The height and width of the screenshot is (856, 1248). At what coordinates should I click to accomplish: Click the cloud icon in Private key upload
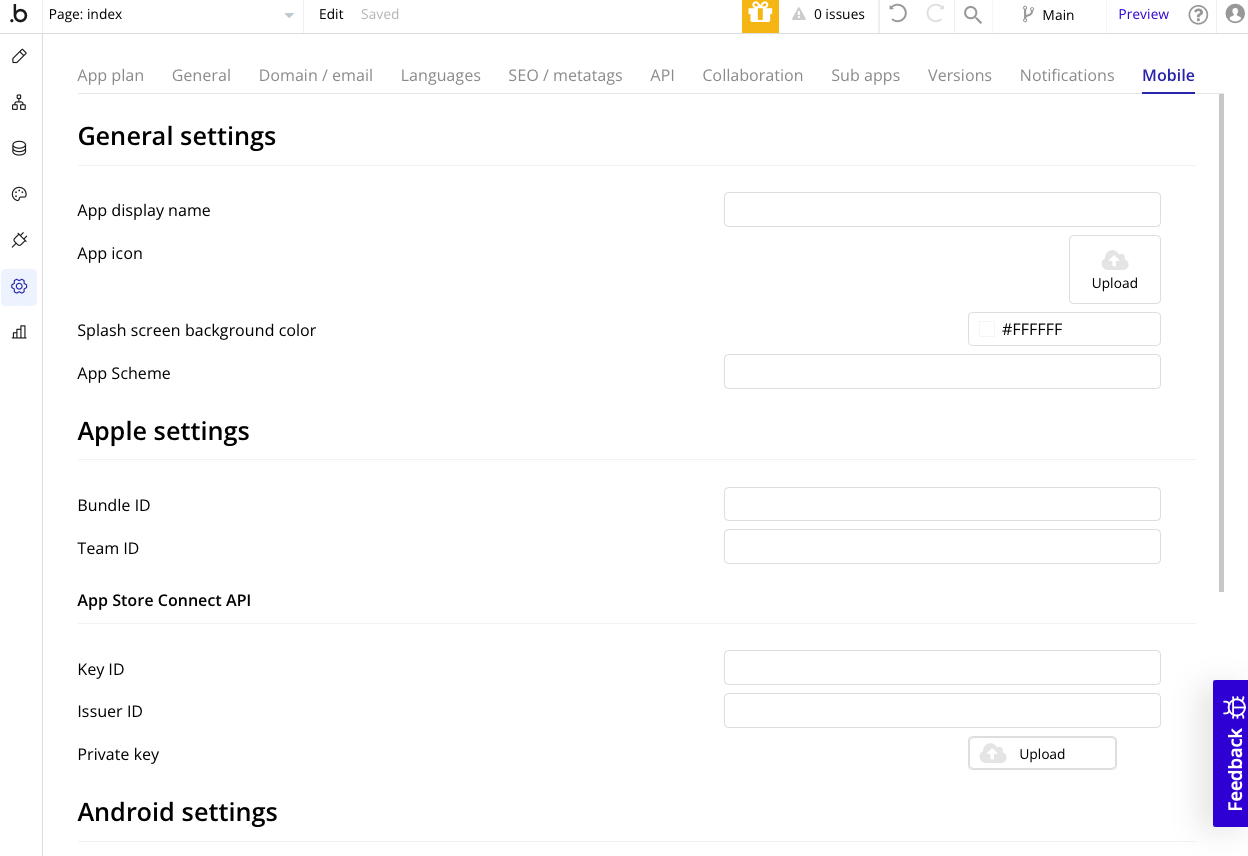click(x=993, y=754)
